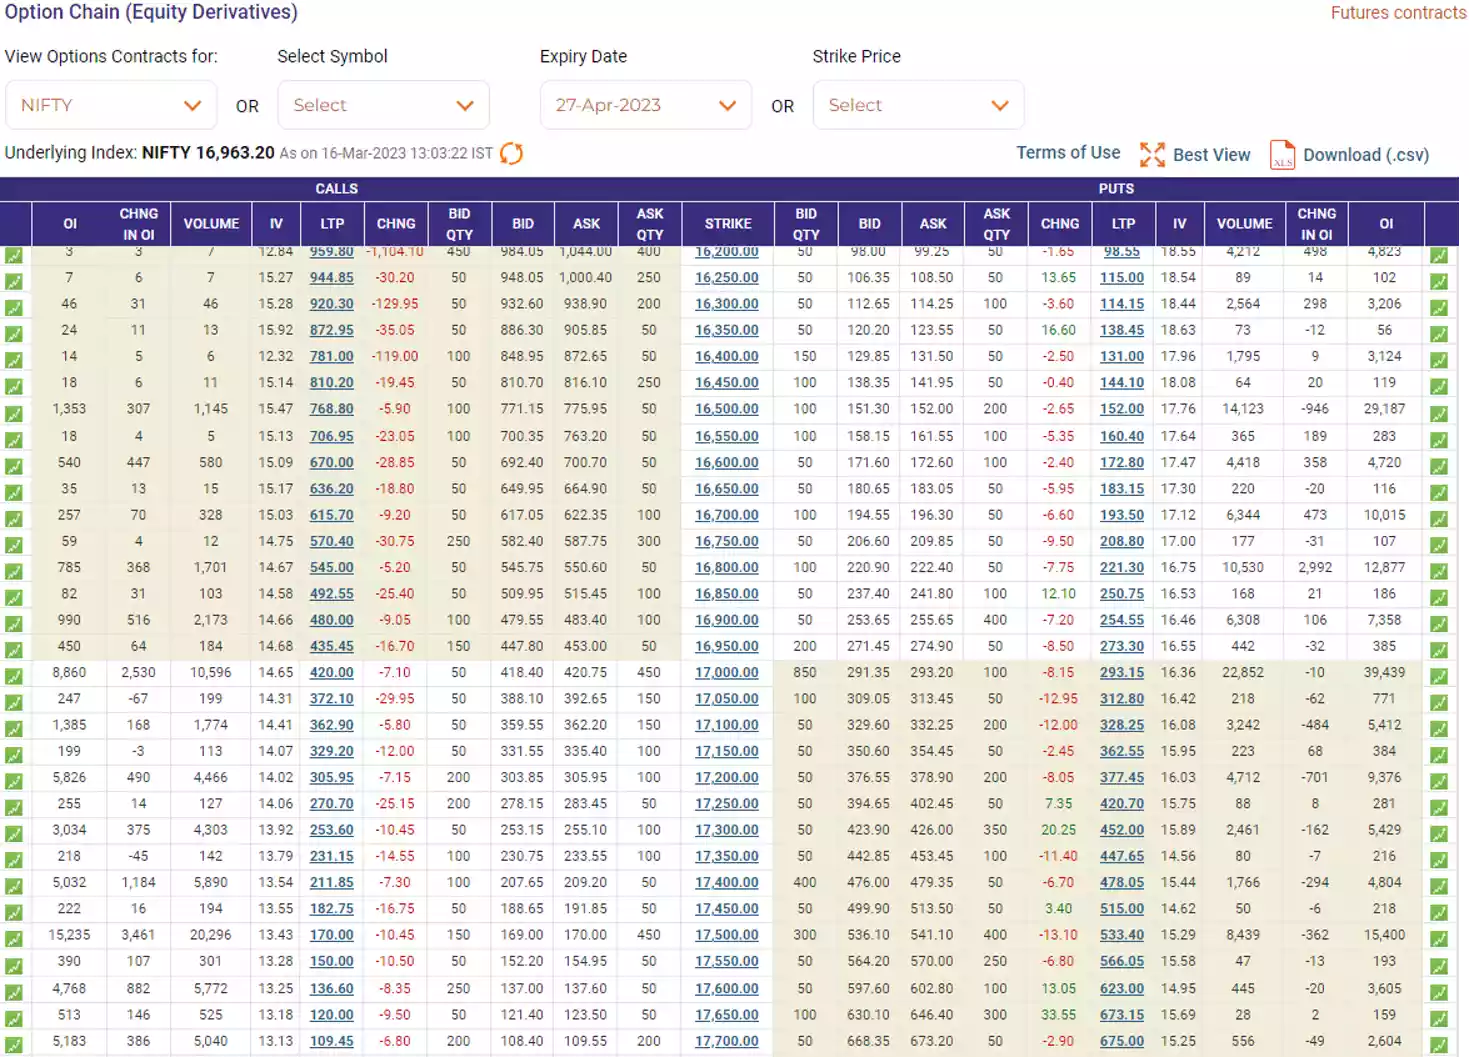Screen dimensions: 1469x1057
Task: Click the calls VOLUME column header
Action: 211,224
